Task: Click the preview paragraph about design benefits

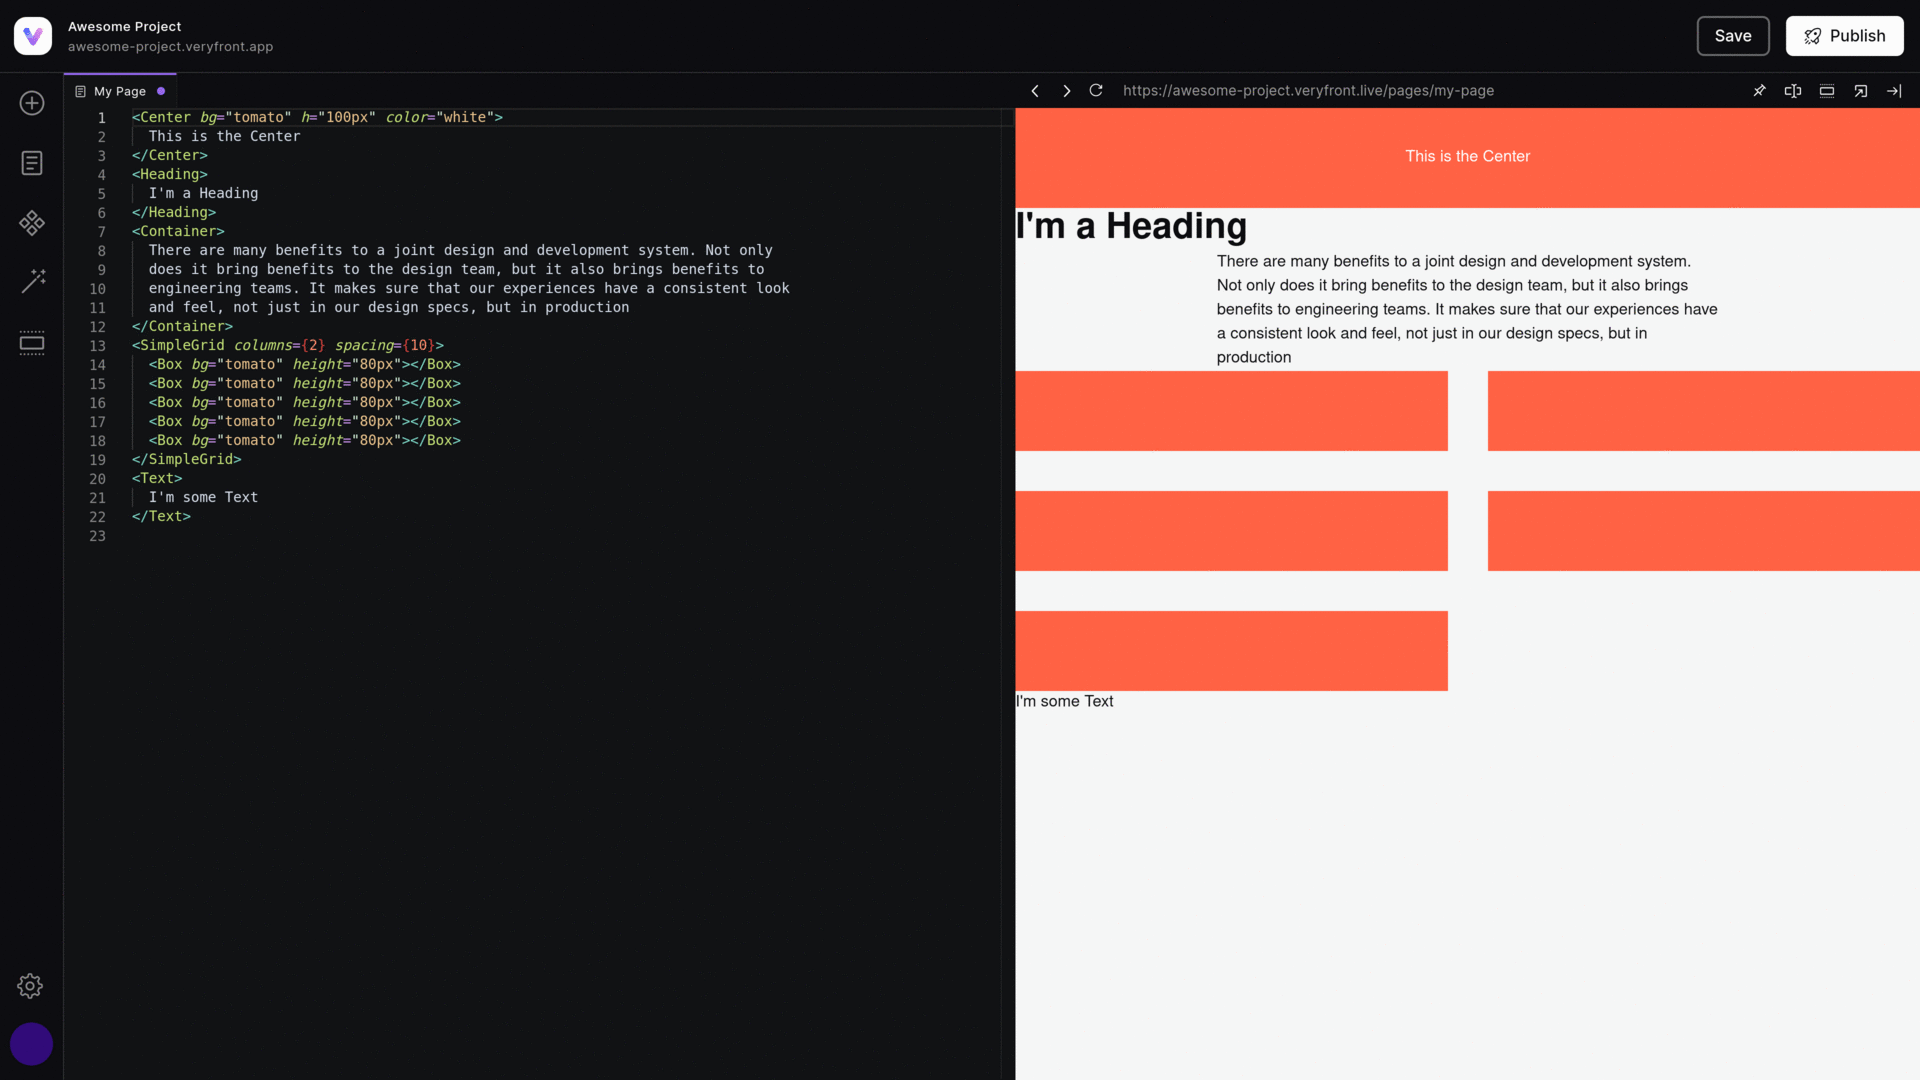Action: (1467, 309)
